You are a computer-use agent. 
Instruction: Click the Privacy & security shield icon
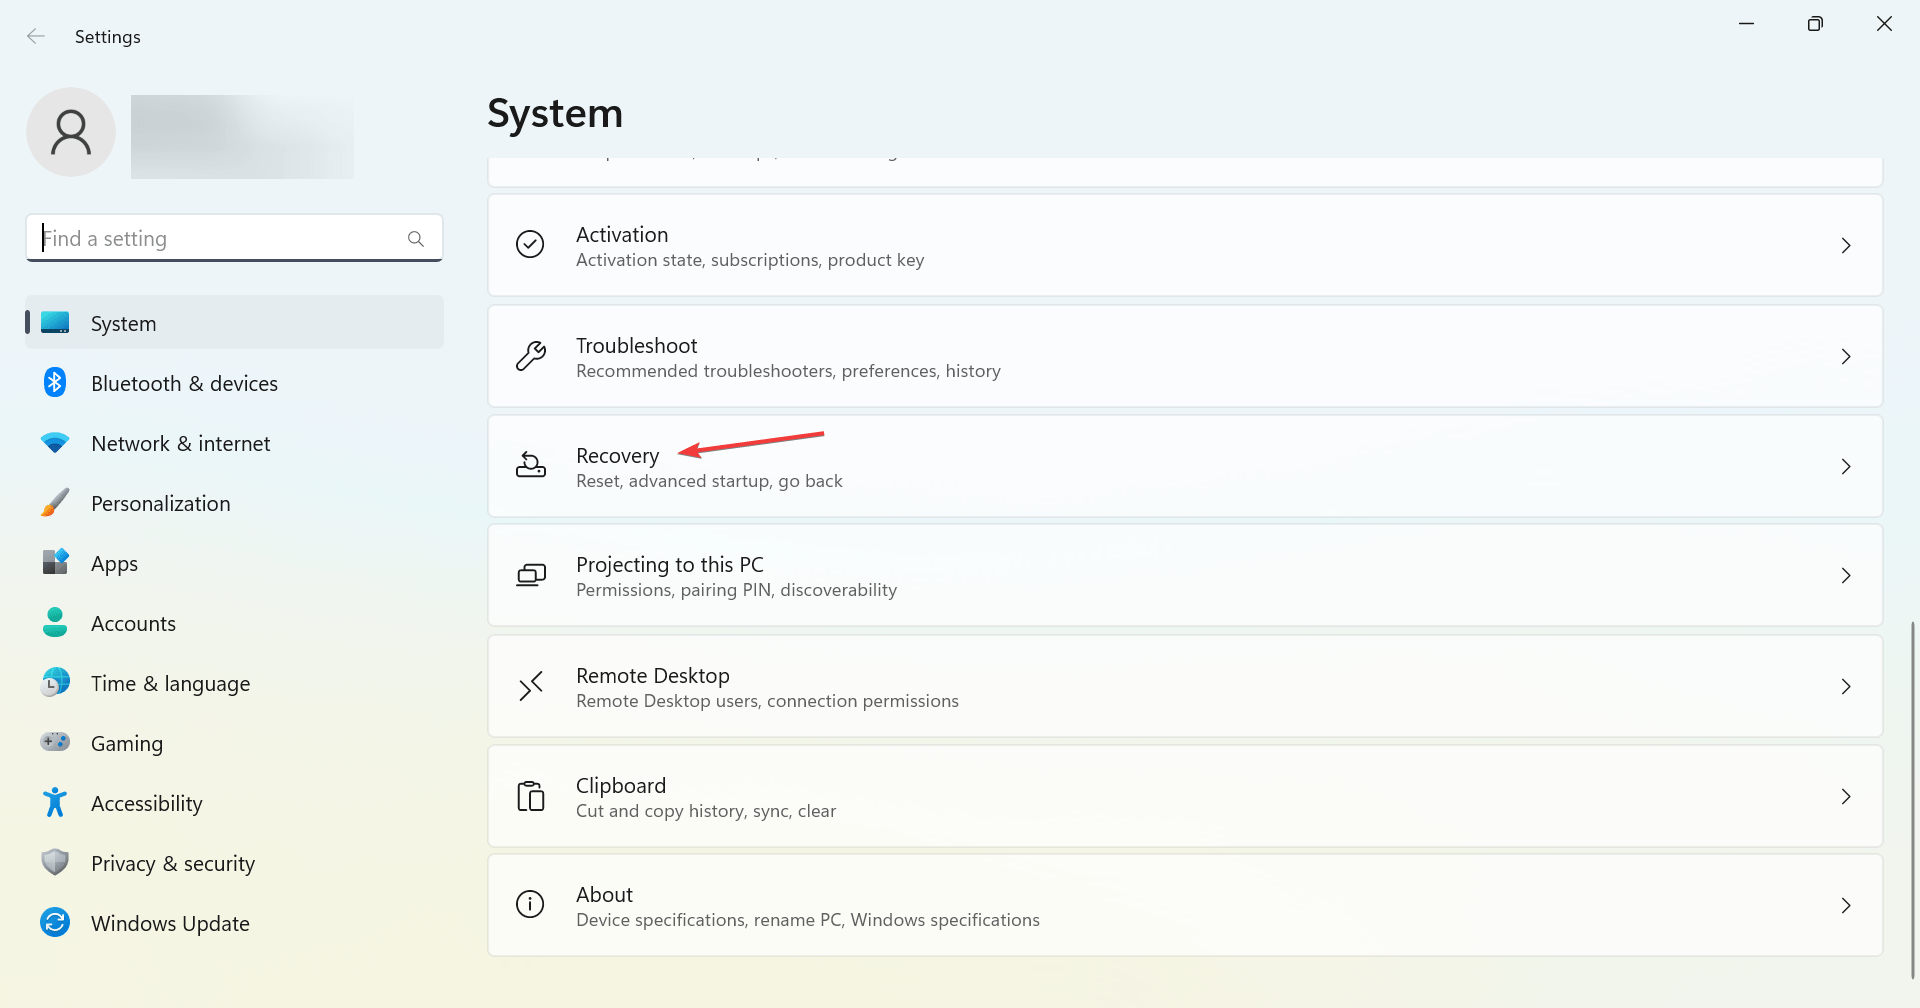(x=55, y=862)
